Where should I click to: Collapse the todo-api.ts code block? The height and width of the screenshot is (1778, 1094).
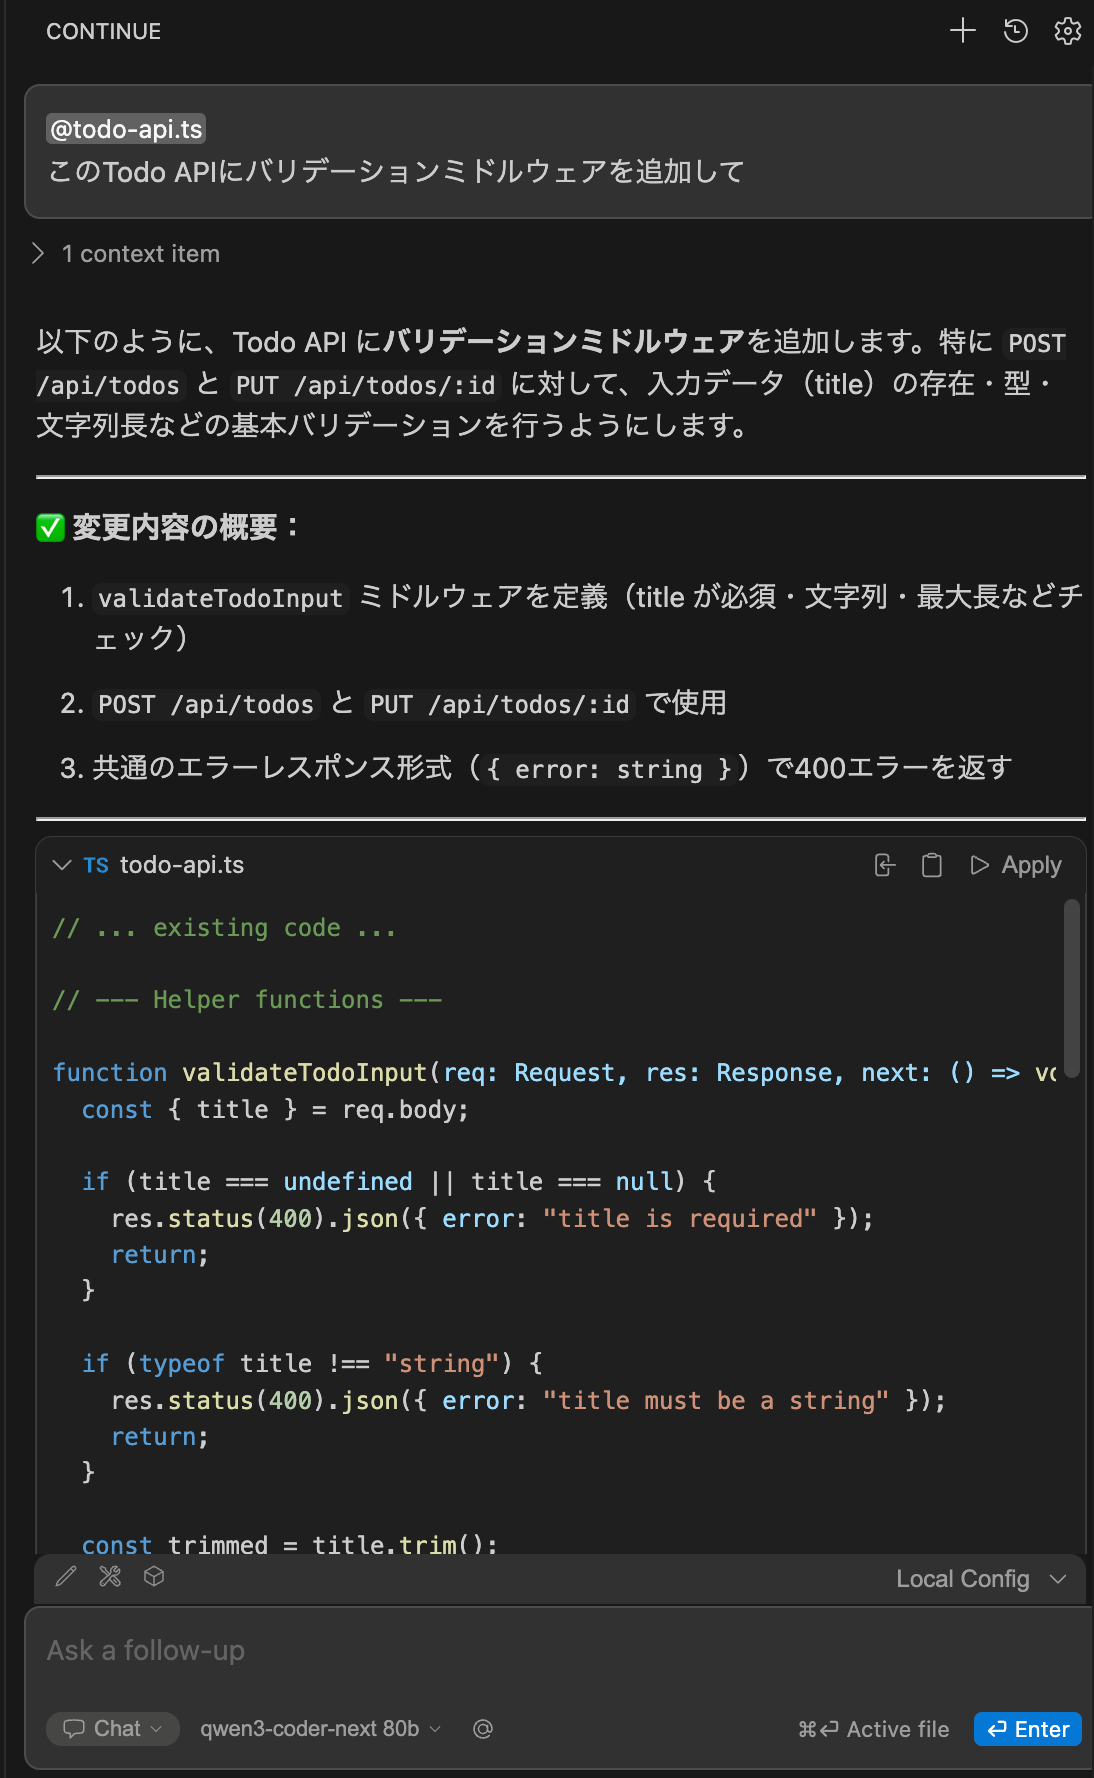pyautogui.click(x=62, y=866)
